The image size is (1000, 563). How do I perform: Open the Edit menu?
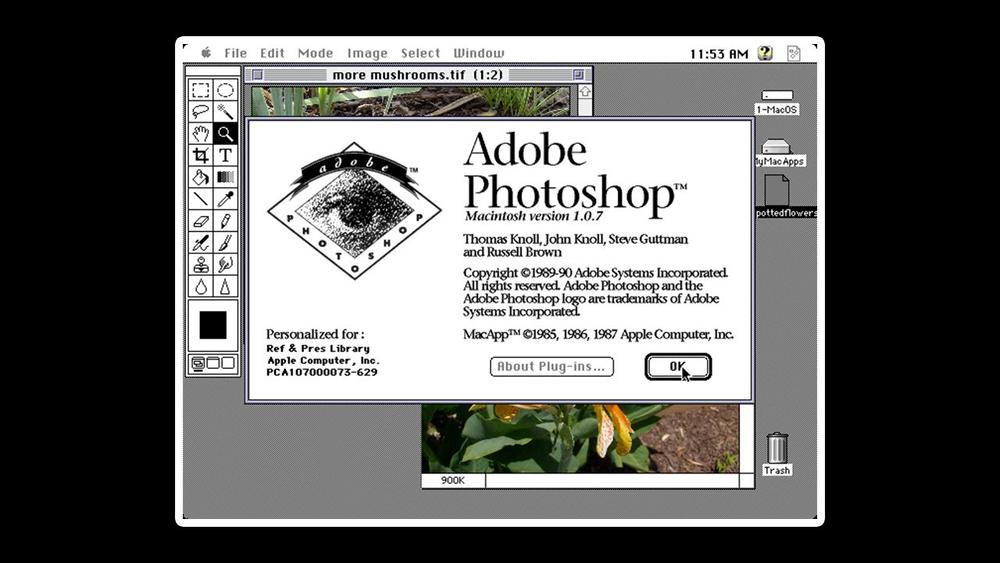coord(272,53)
